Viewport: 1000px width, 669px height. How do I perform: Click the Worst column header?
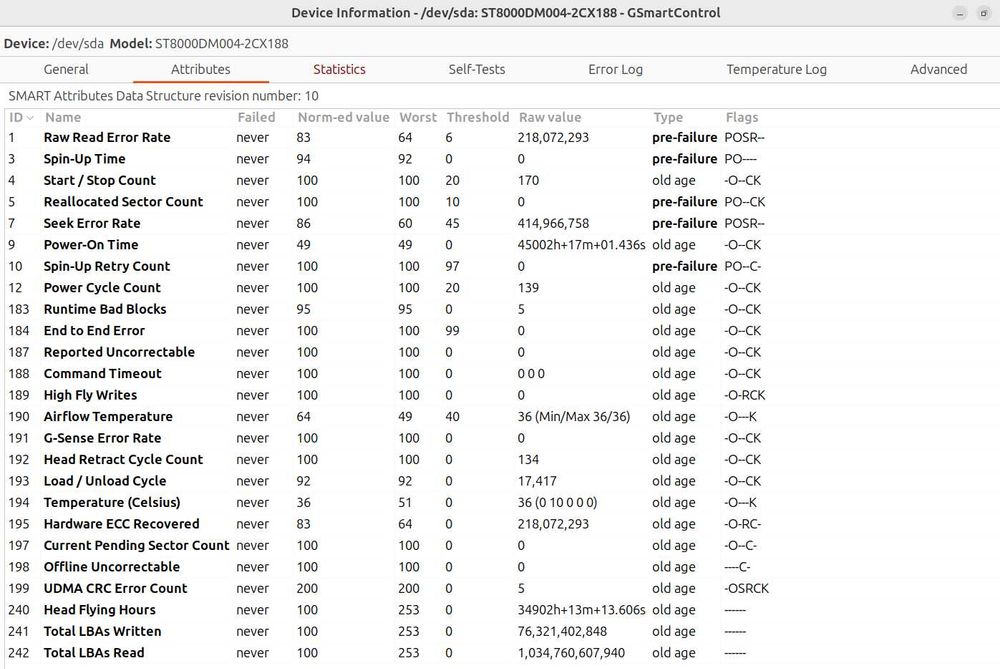pyautogui.click(x=418, y=117)
